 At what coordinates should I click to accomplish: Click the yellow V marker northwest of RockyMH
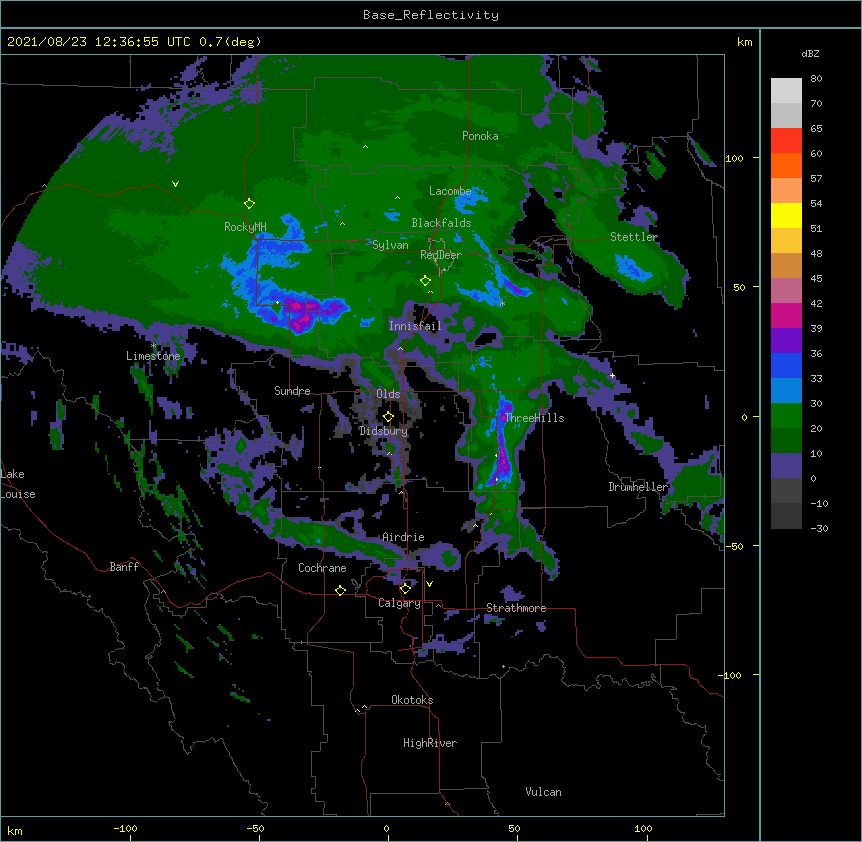(x=175, y=184)
